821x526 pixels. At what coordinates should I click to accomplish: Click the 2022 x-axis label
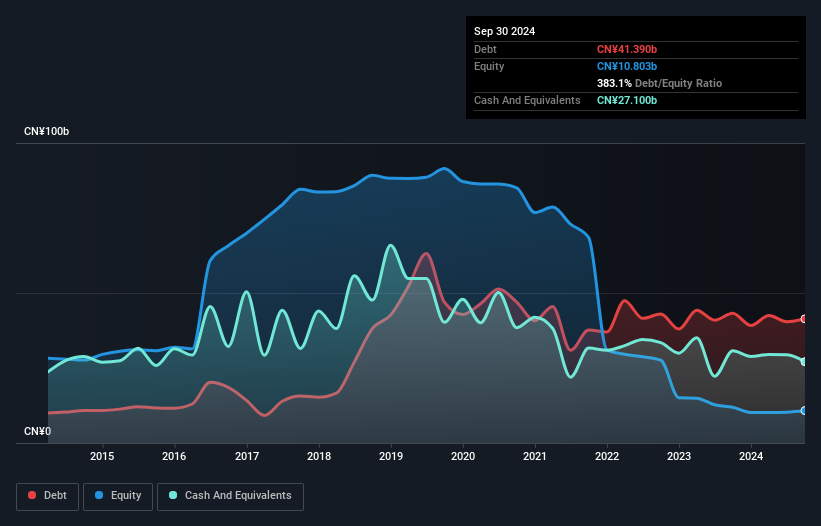(607, 456)
